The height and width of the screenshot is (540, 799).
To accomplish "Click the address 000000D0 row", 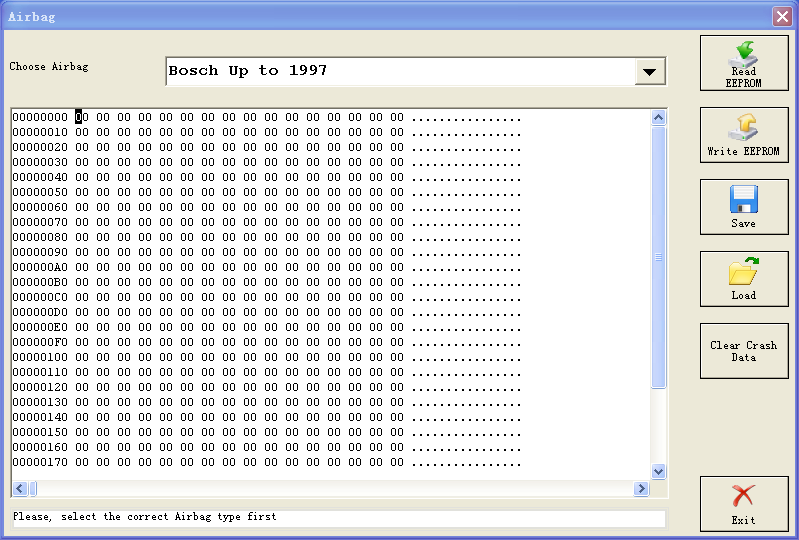I will click(267, 312).
